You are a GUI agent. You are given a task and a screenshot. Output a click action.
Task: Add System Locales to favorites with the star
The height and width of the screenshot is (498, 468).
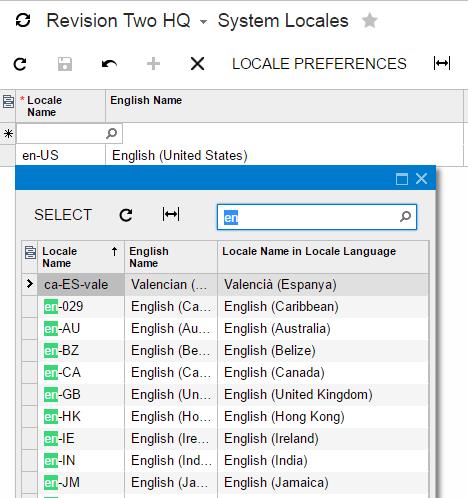click(x=370, y=20)
